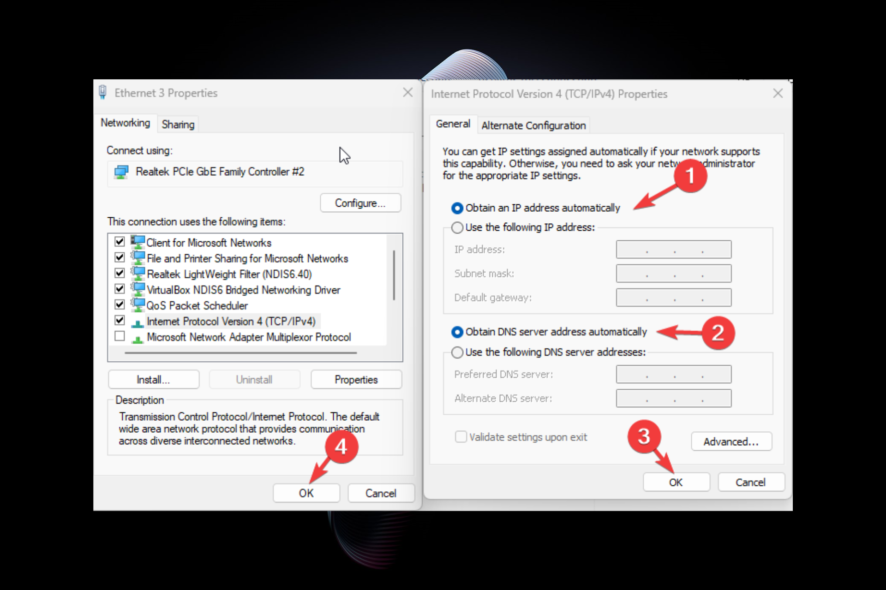Click the Default gateway input field
Viewport: 886px width, 590px height.
tap(674, 297)
